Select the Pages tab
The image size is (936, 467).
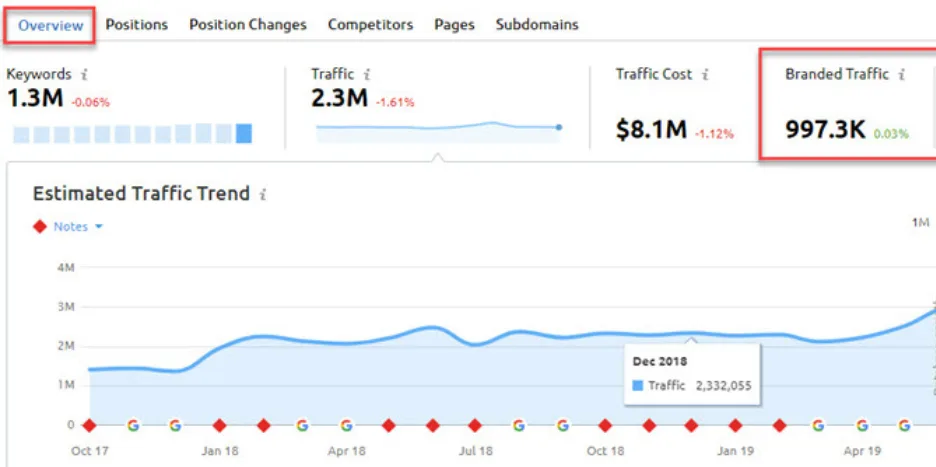pyautogui.click(x=454, y=24)
